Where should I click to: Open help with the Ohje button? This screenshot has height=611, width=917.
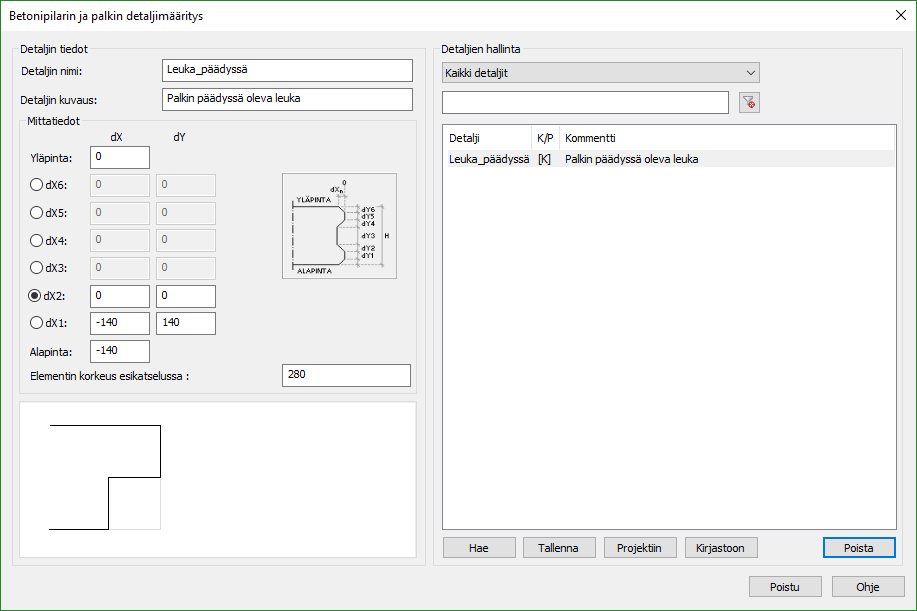(x=867, y=587)
